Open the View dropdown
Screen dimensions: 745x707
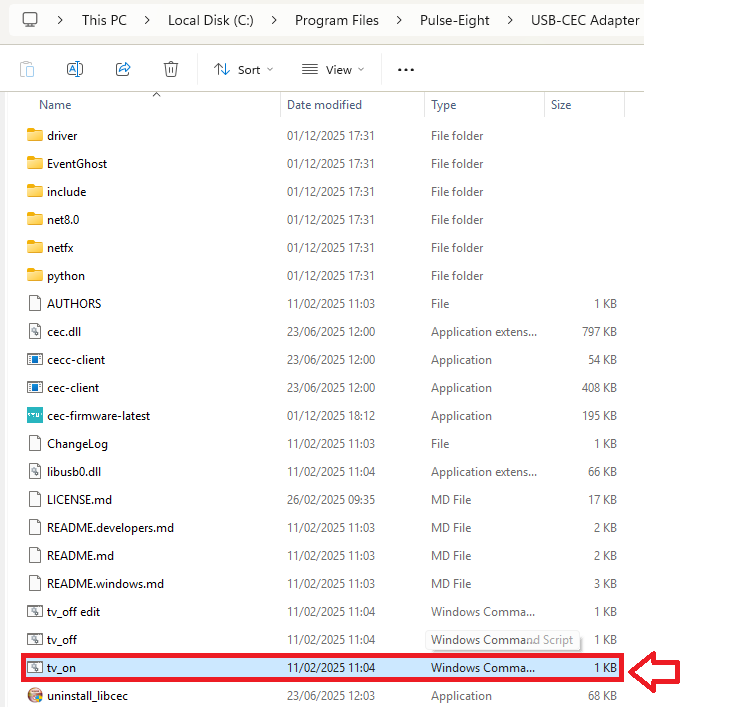(x=333, y=70)
